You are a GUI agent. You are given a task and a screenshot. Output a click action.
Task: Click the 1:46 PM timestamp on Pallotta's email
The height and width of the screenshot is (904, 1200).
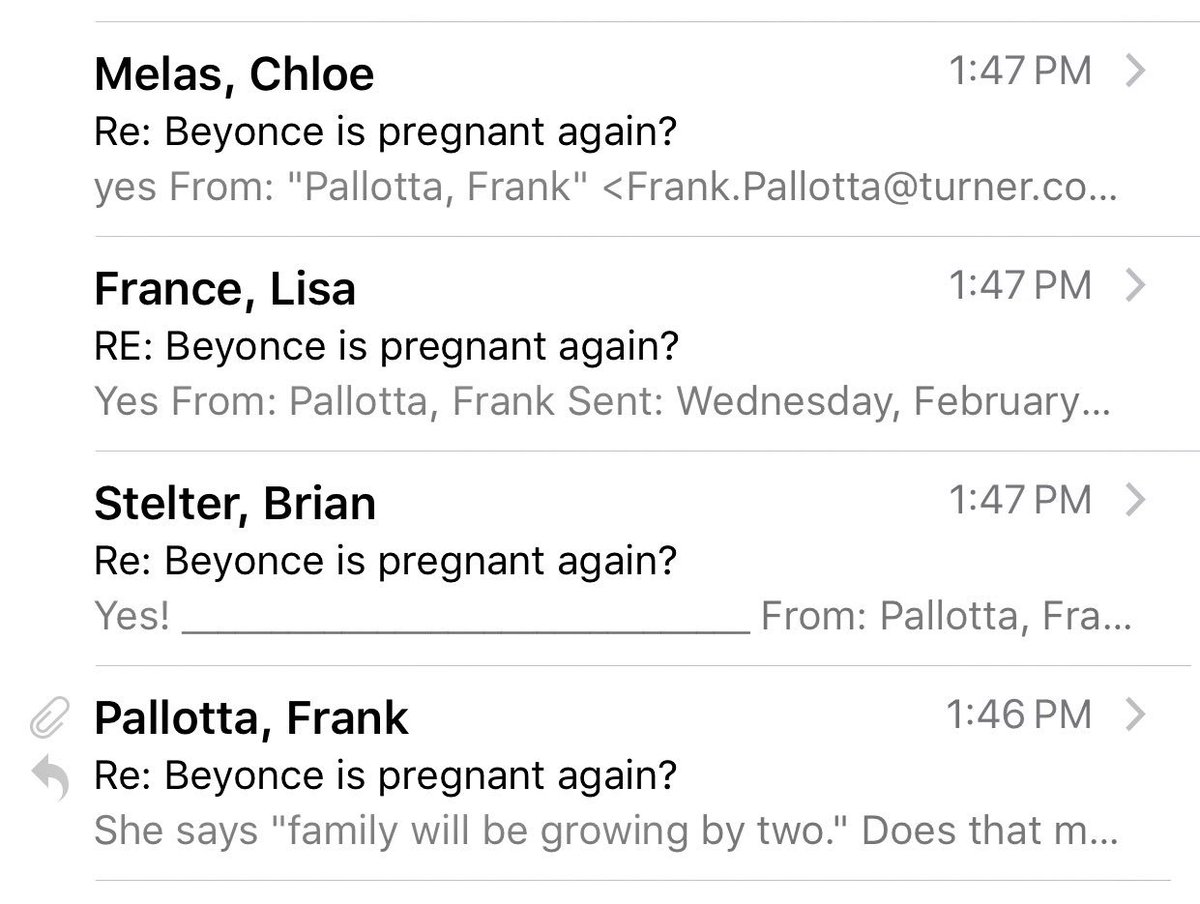[1020, 714]
